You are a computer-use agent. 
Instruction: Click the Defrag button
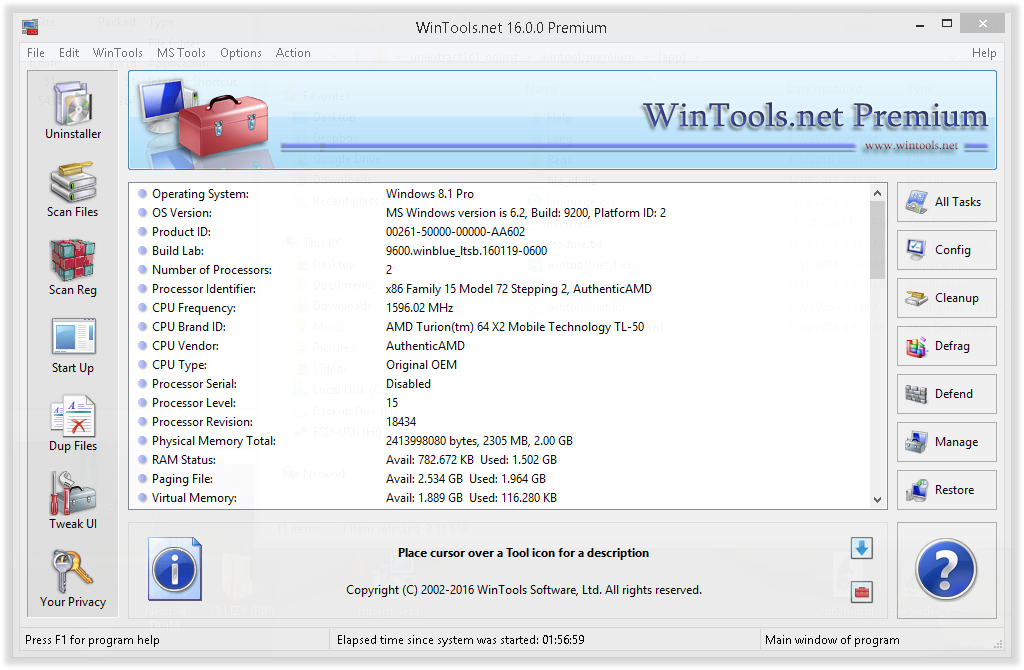[x=946, y=345]
